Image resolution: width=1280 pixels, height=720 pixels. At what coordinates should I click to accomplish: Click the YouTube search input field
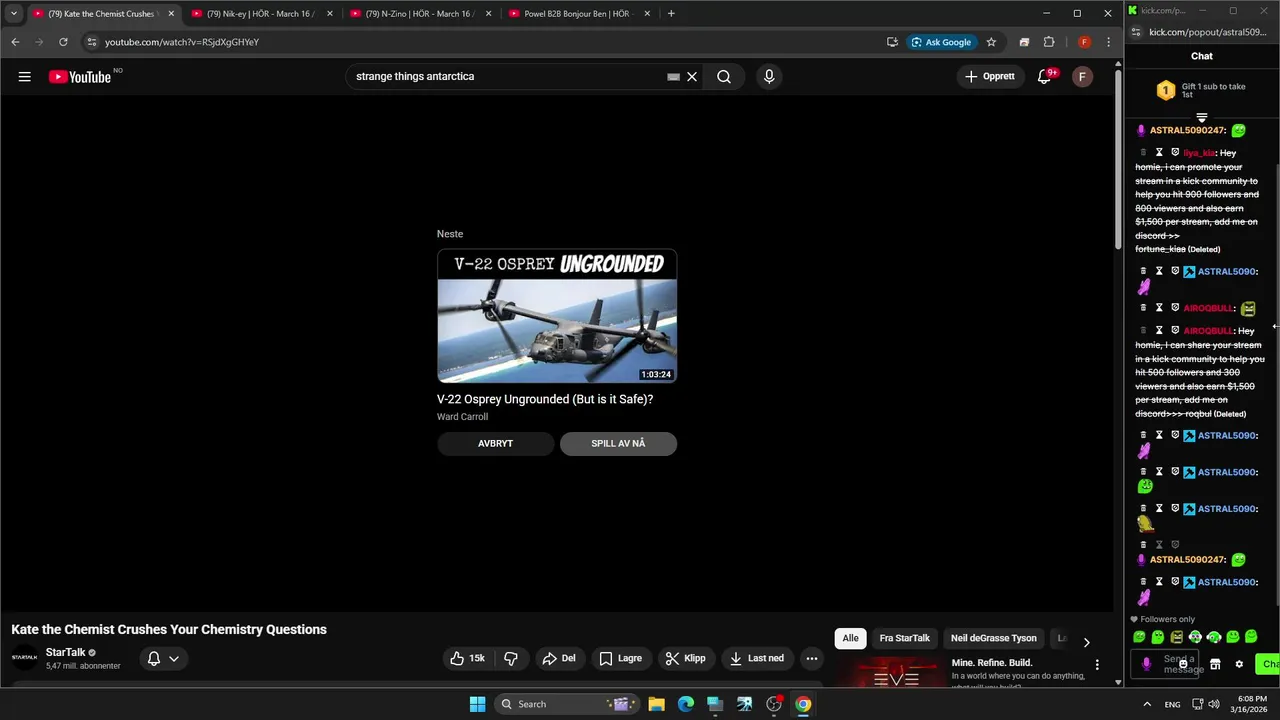(x=510, y=77)
